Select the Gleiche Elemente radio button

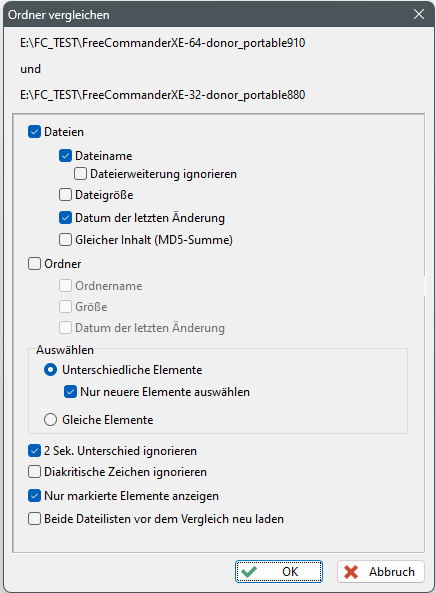pyautogui.click(x=51, y=419)
